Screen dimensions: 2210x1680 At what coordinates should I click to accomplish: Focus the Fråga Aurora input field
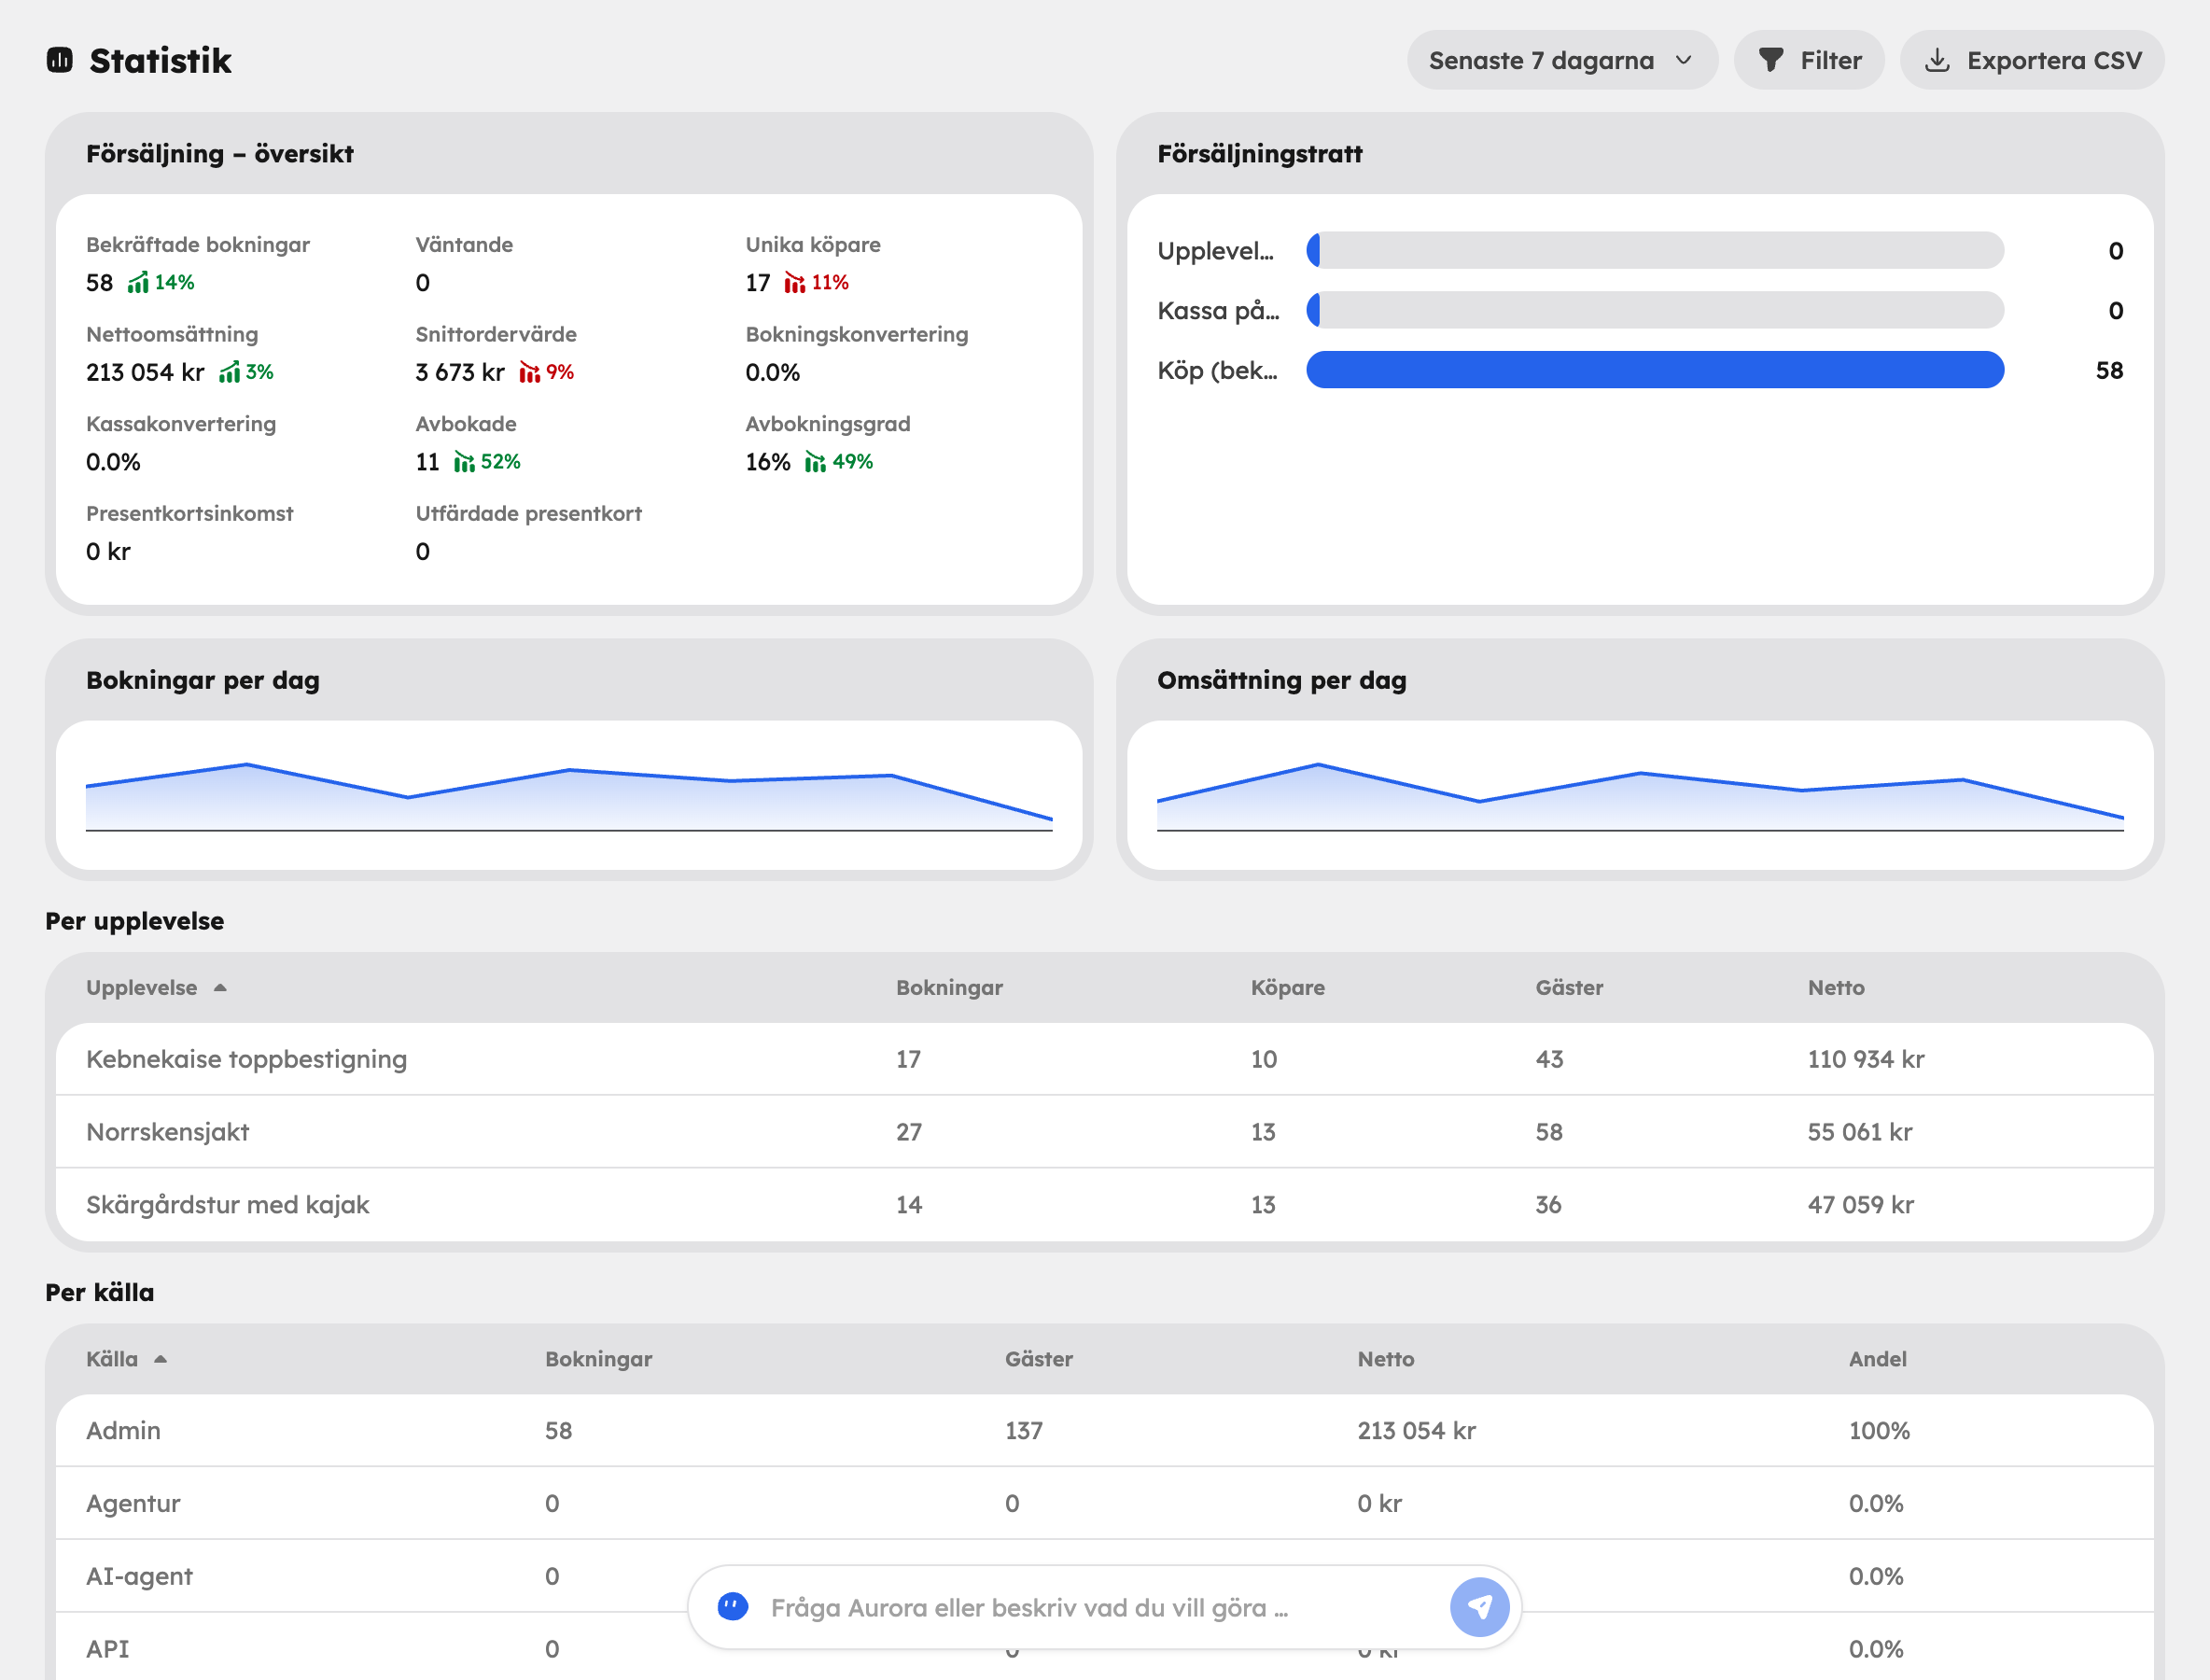(1100, 1607)
